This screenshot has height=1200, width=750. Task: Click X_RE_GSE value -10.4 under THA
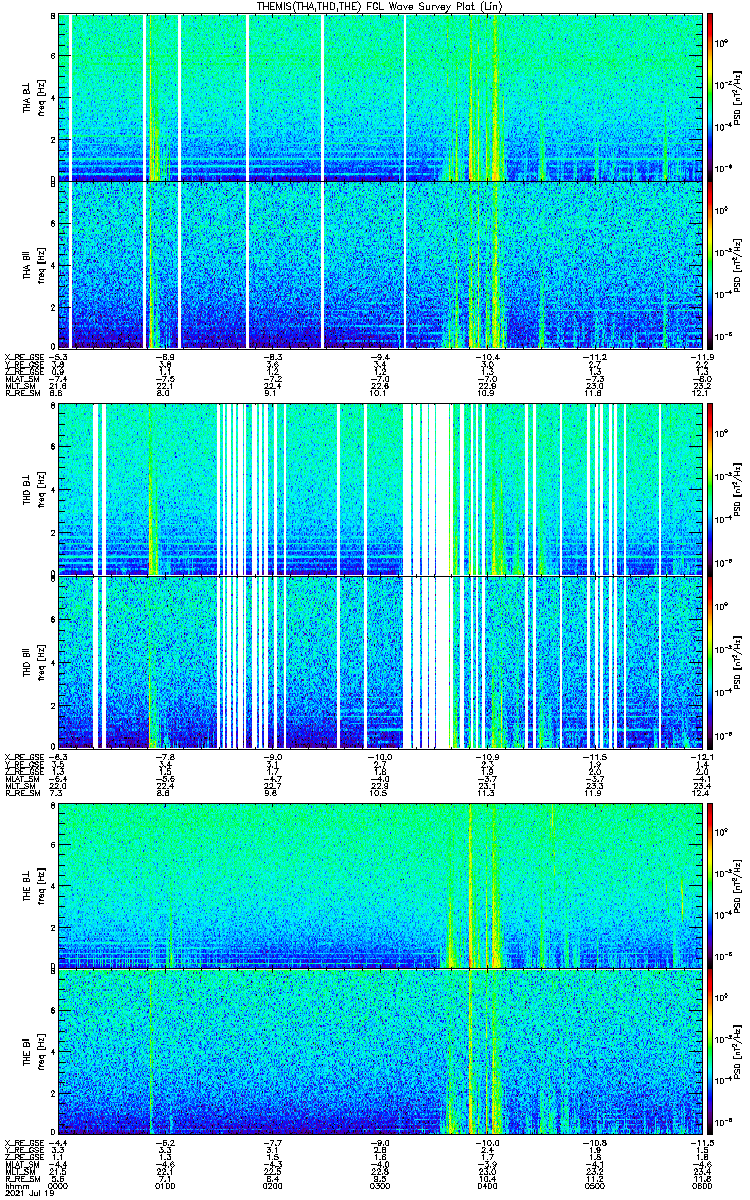point(486,357)
